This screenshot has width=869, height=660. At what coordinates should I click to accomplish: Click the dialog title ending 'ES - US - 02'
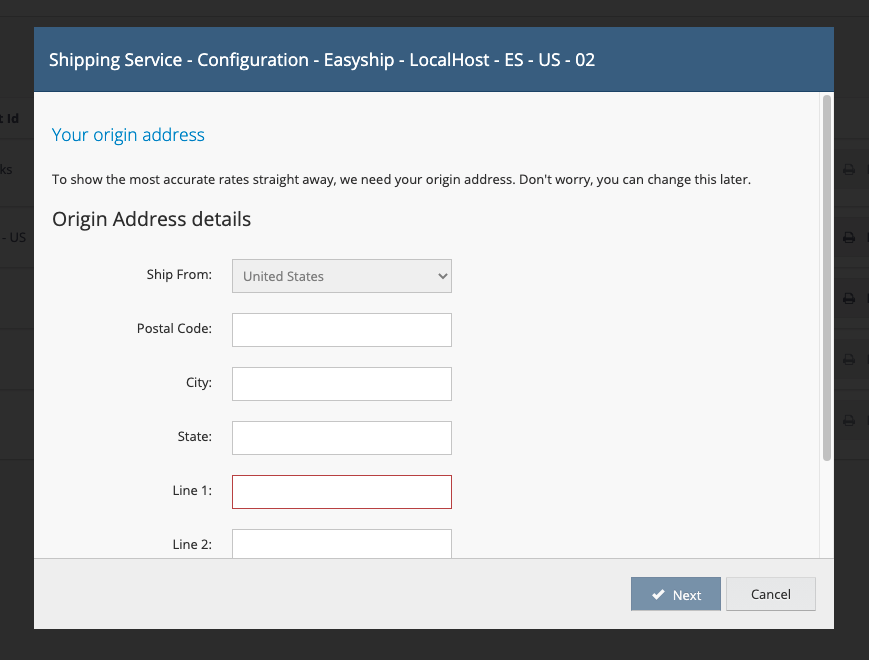(x=322, y=60)
